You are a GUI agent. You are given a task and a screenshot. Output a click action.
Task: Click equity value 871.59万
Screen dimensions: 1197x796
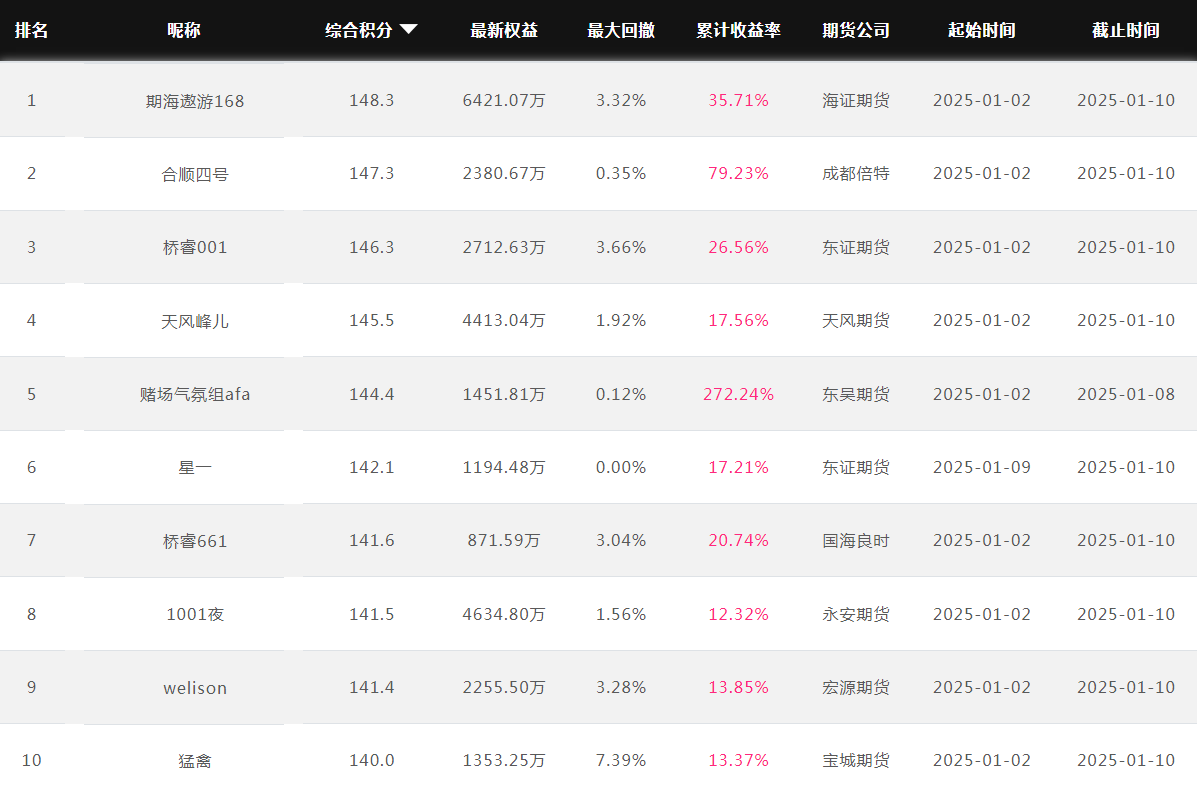click(x=504, y=541)
